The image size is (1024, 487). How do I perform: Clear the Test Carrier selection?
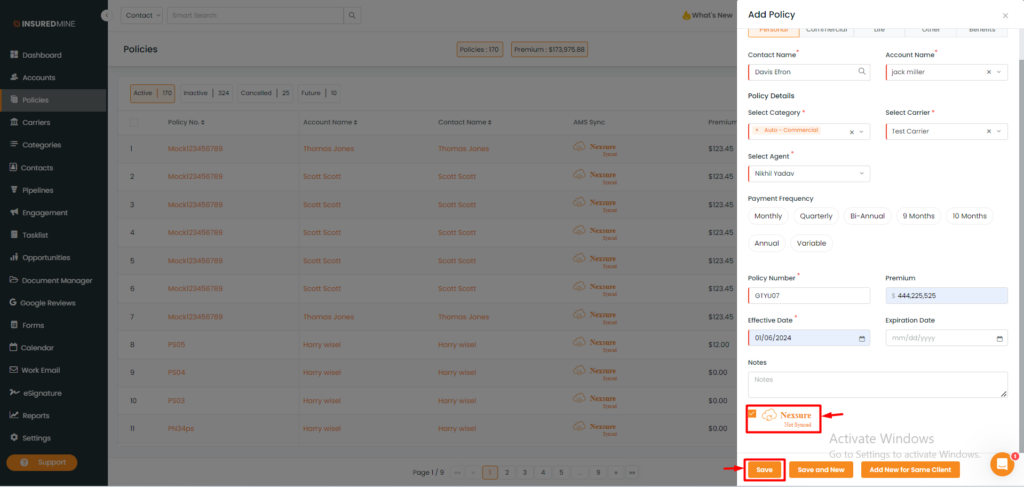pos(989,131)
